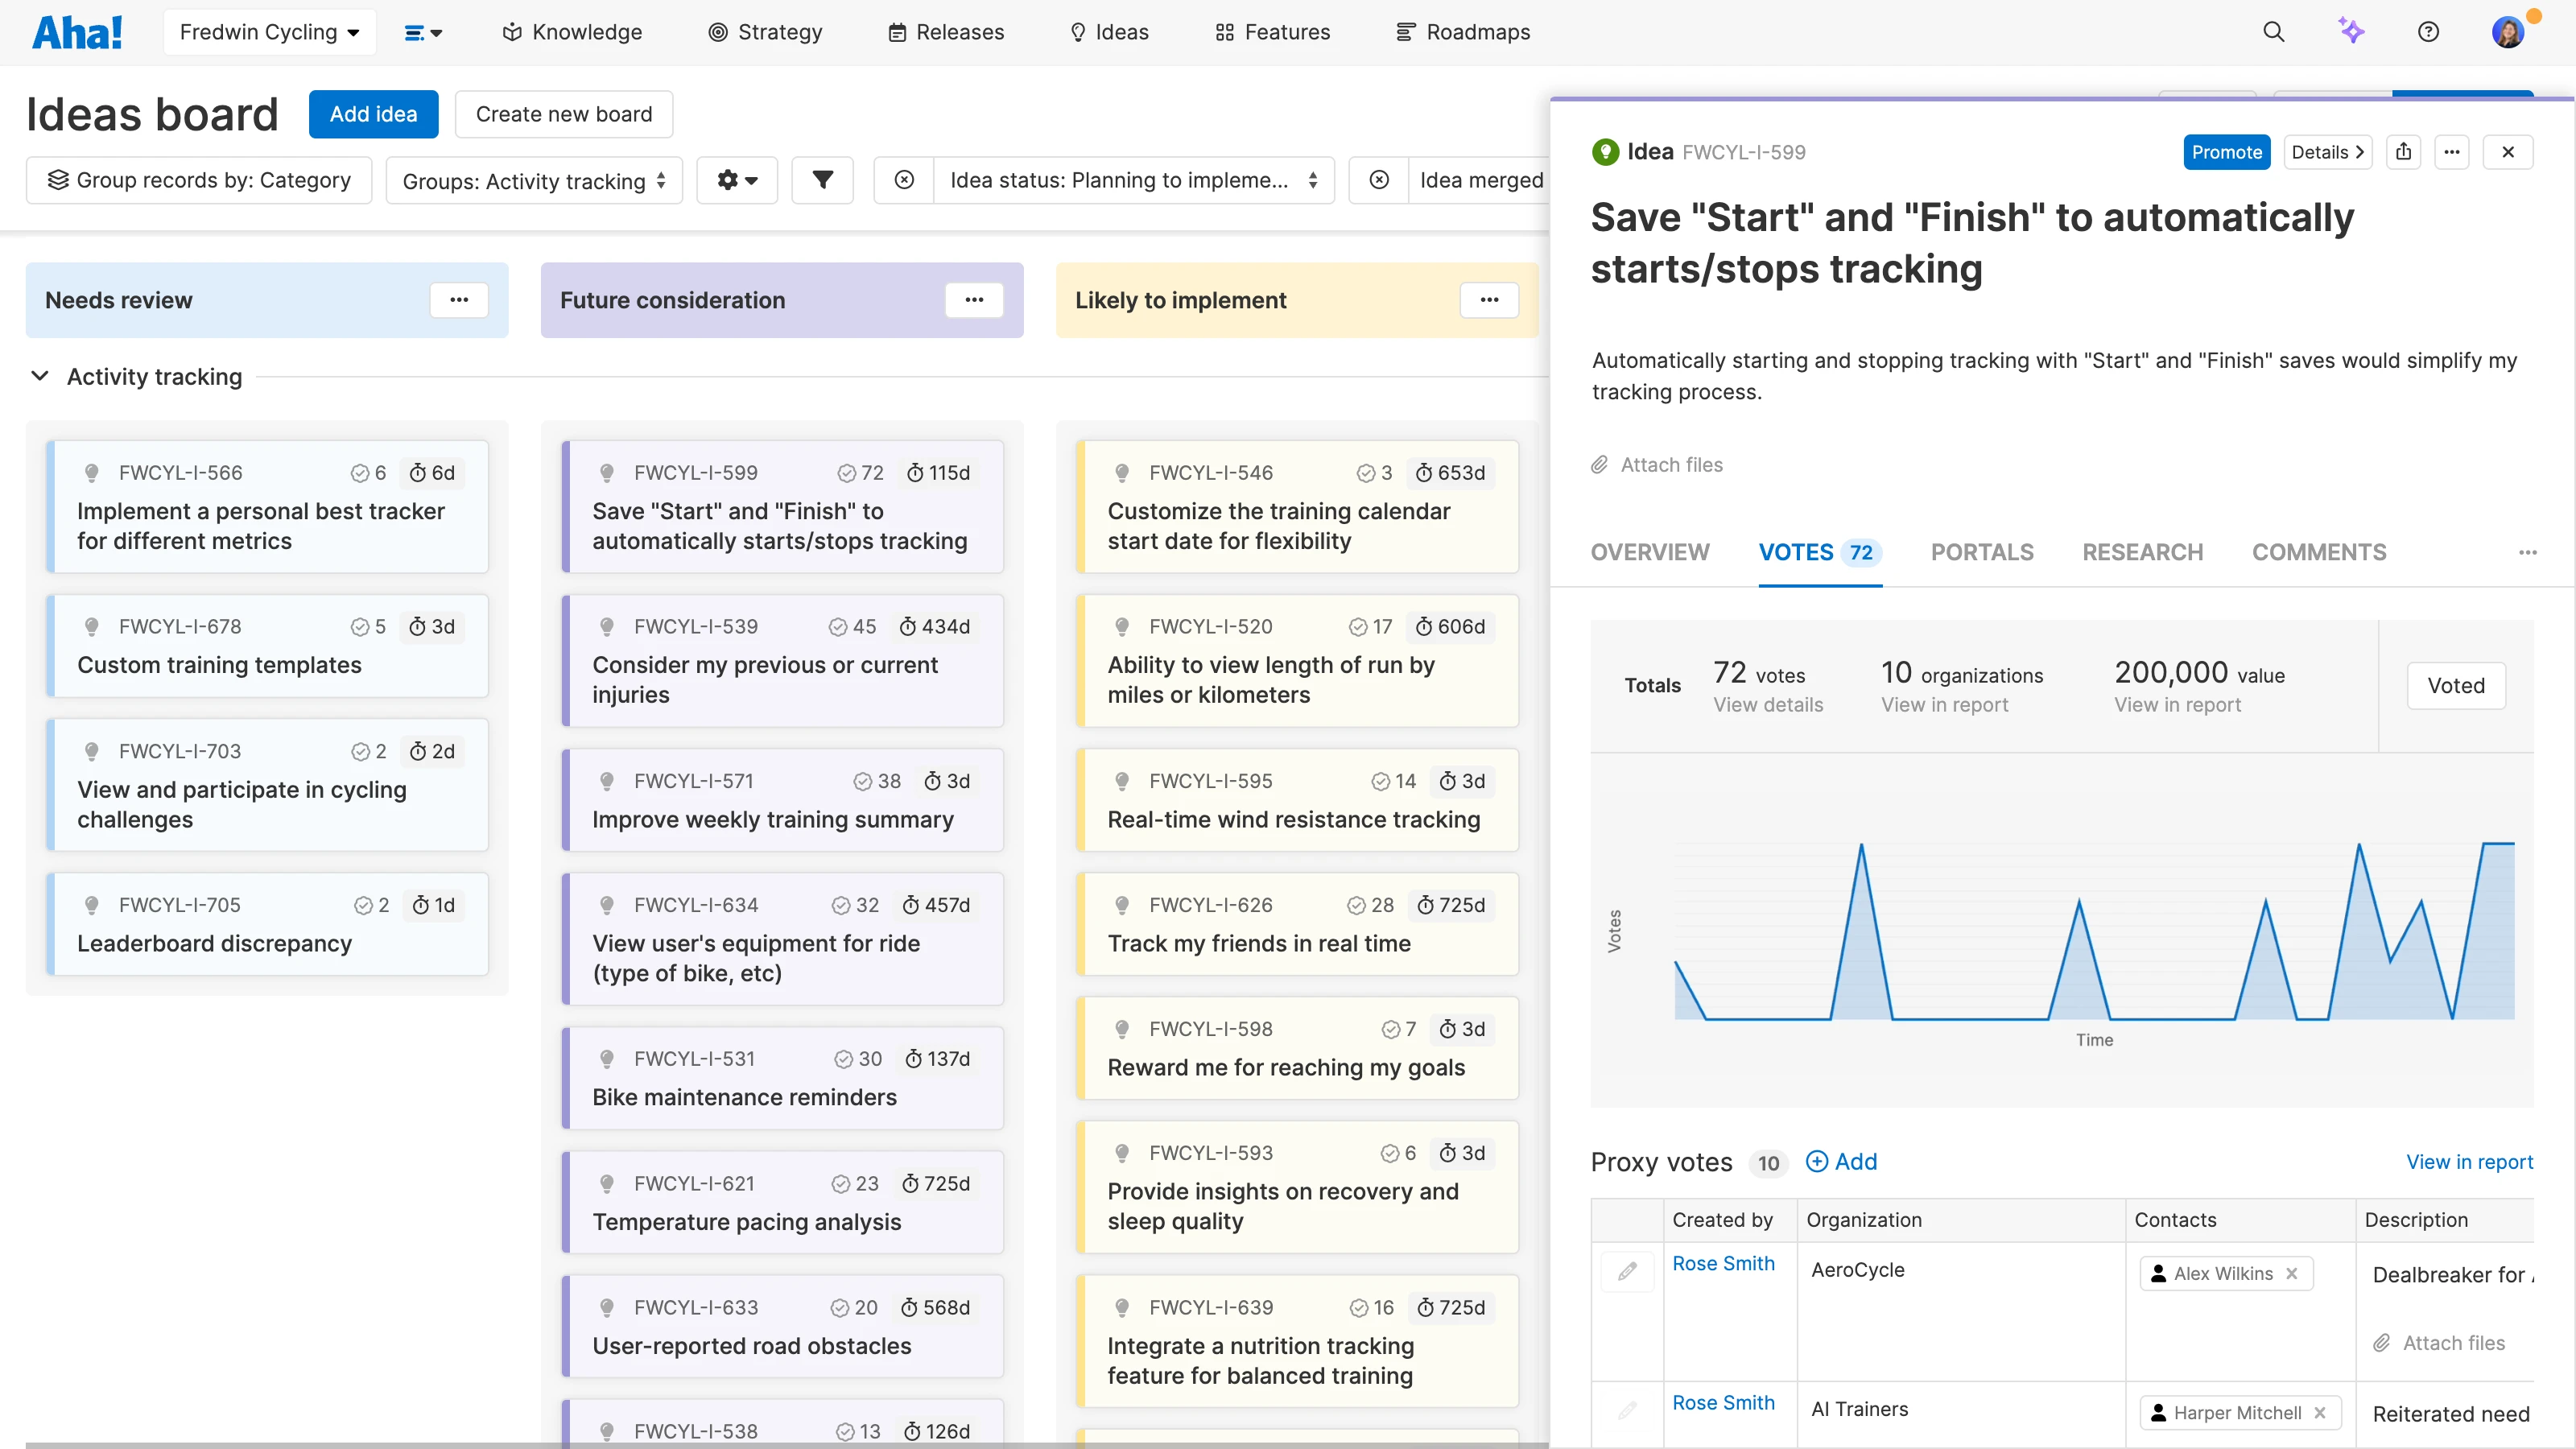Click the Promote button
The width and height of the screenshot is (2576, 1449).
click(x=2226, y=152)
